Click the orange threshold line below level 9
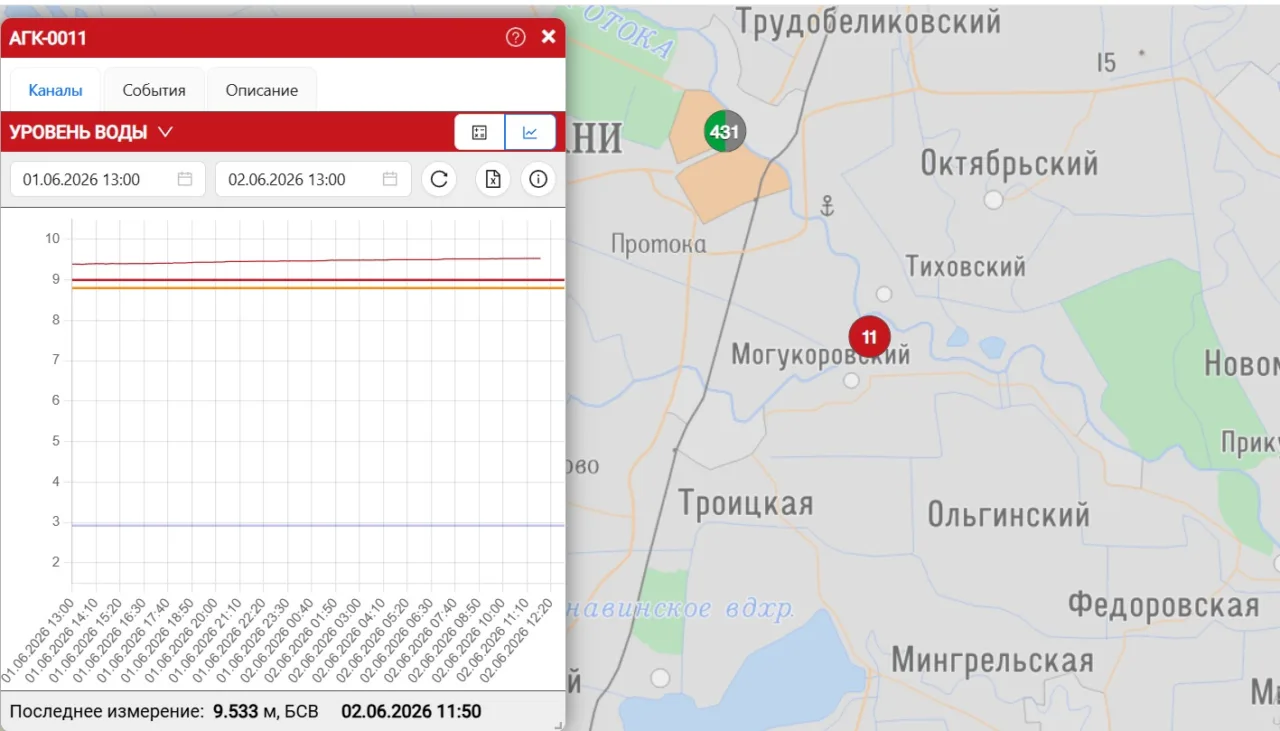Viewport: 1280px width, 731px height. point(318,288)
